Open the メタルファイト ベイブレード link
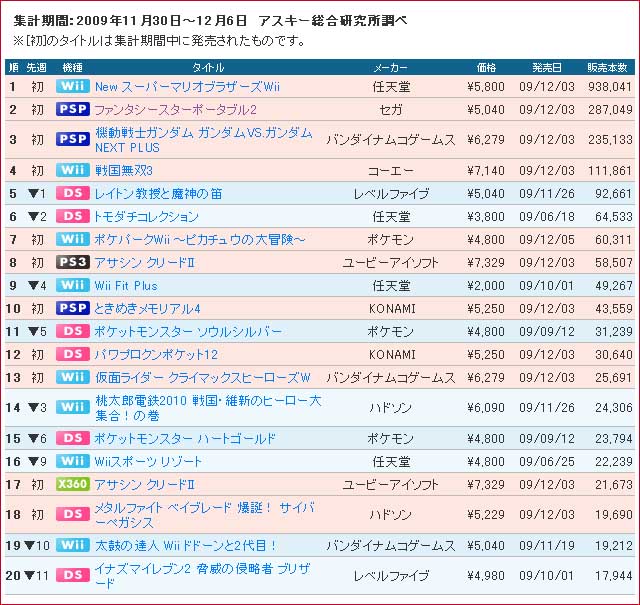Viewport: 640px width, 605px height. 204,515
